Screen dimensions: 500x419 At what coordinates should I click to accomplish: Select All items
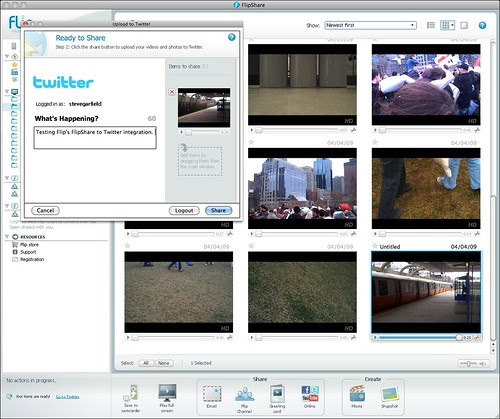click(146, 363)
